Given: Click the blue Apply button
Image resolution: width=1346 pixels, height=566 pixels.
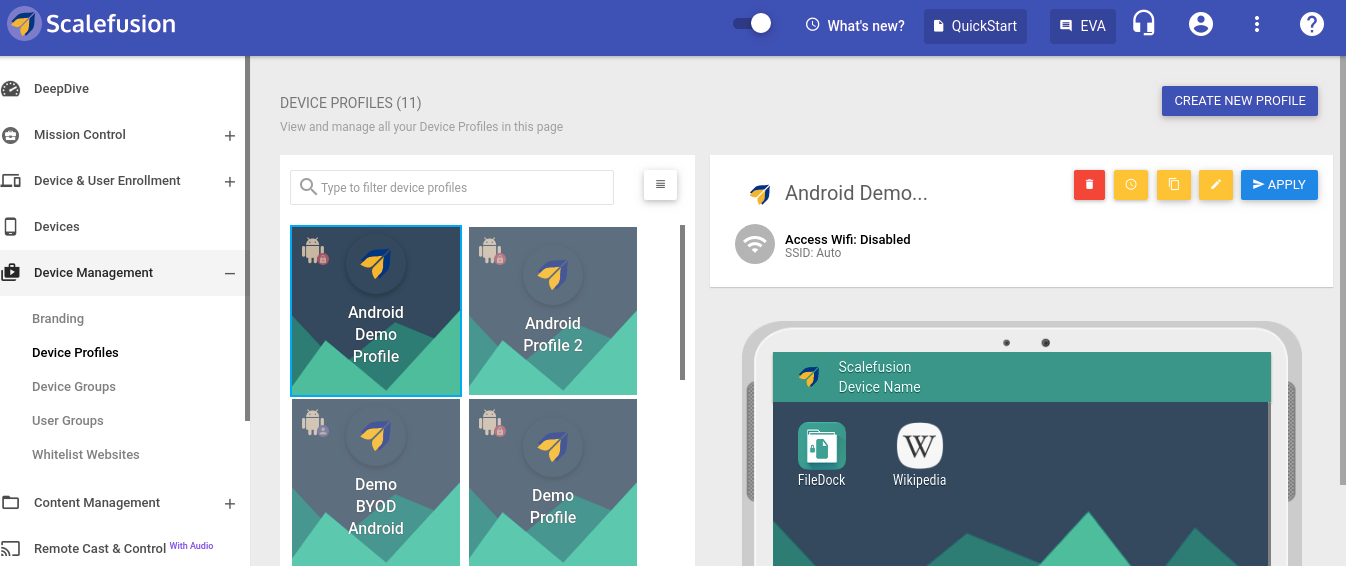Looking at the screenshot, I should coord(1280,185).
